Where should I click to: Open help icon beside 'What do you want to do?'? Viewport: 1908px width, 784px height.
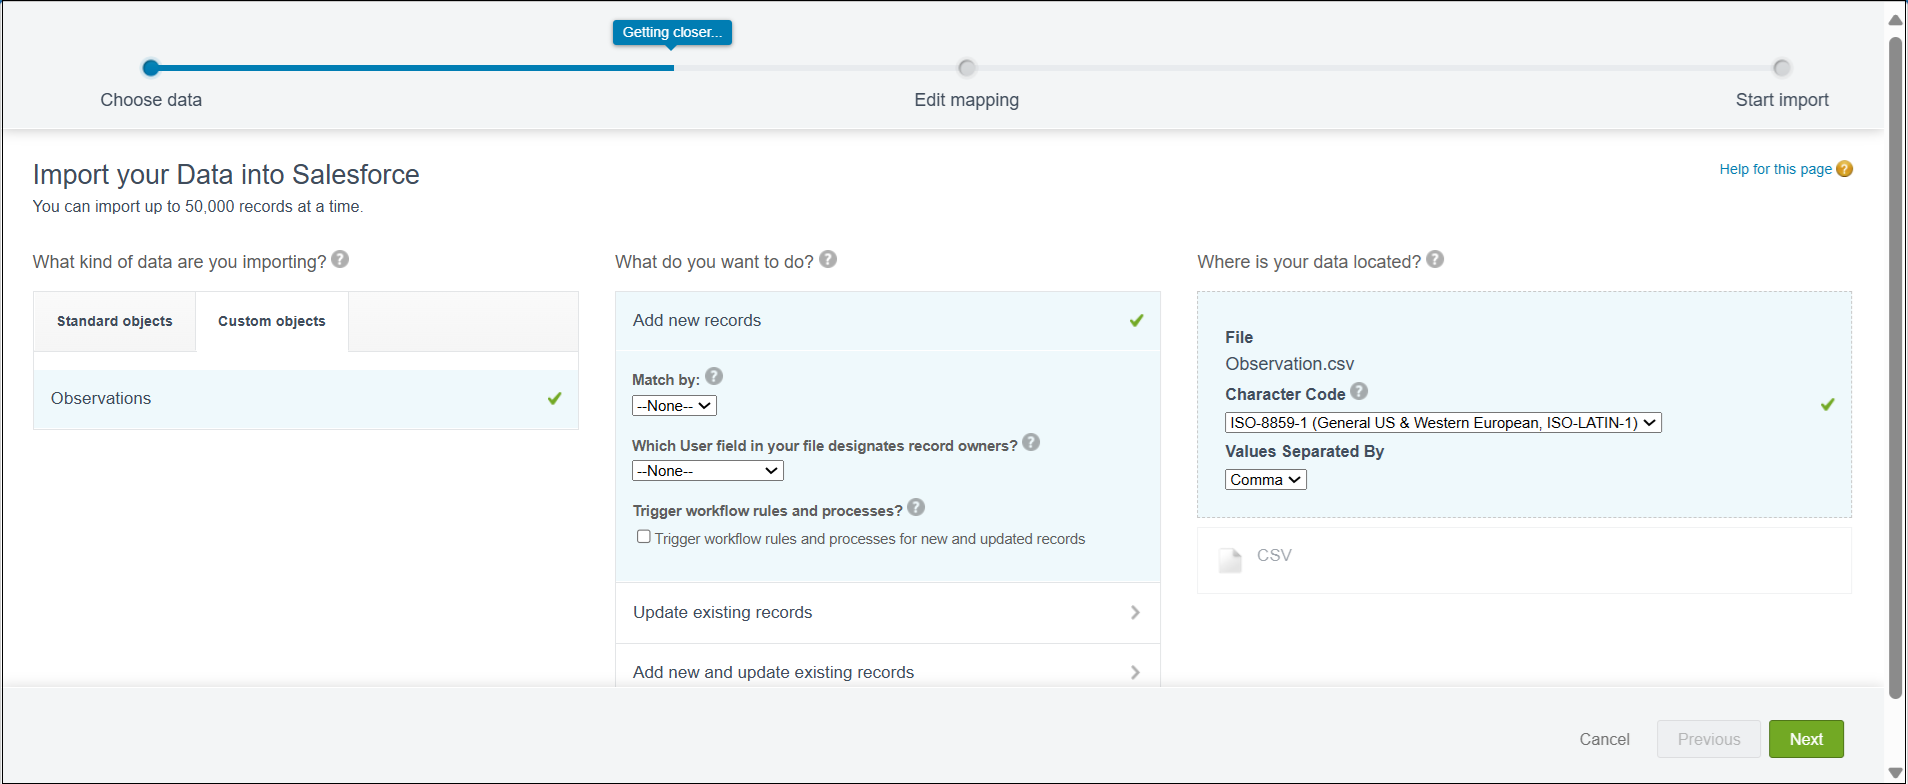(x=828, y=260)
